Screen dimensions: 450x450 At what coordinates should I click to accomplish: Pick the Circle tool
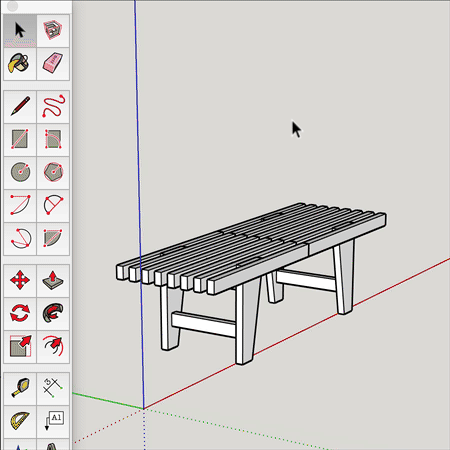click(x=20, y=172)
